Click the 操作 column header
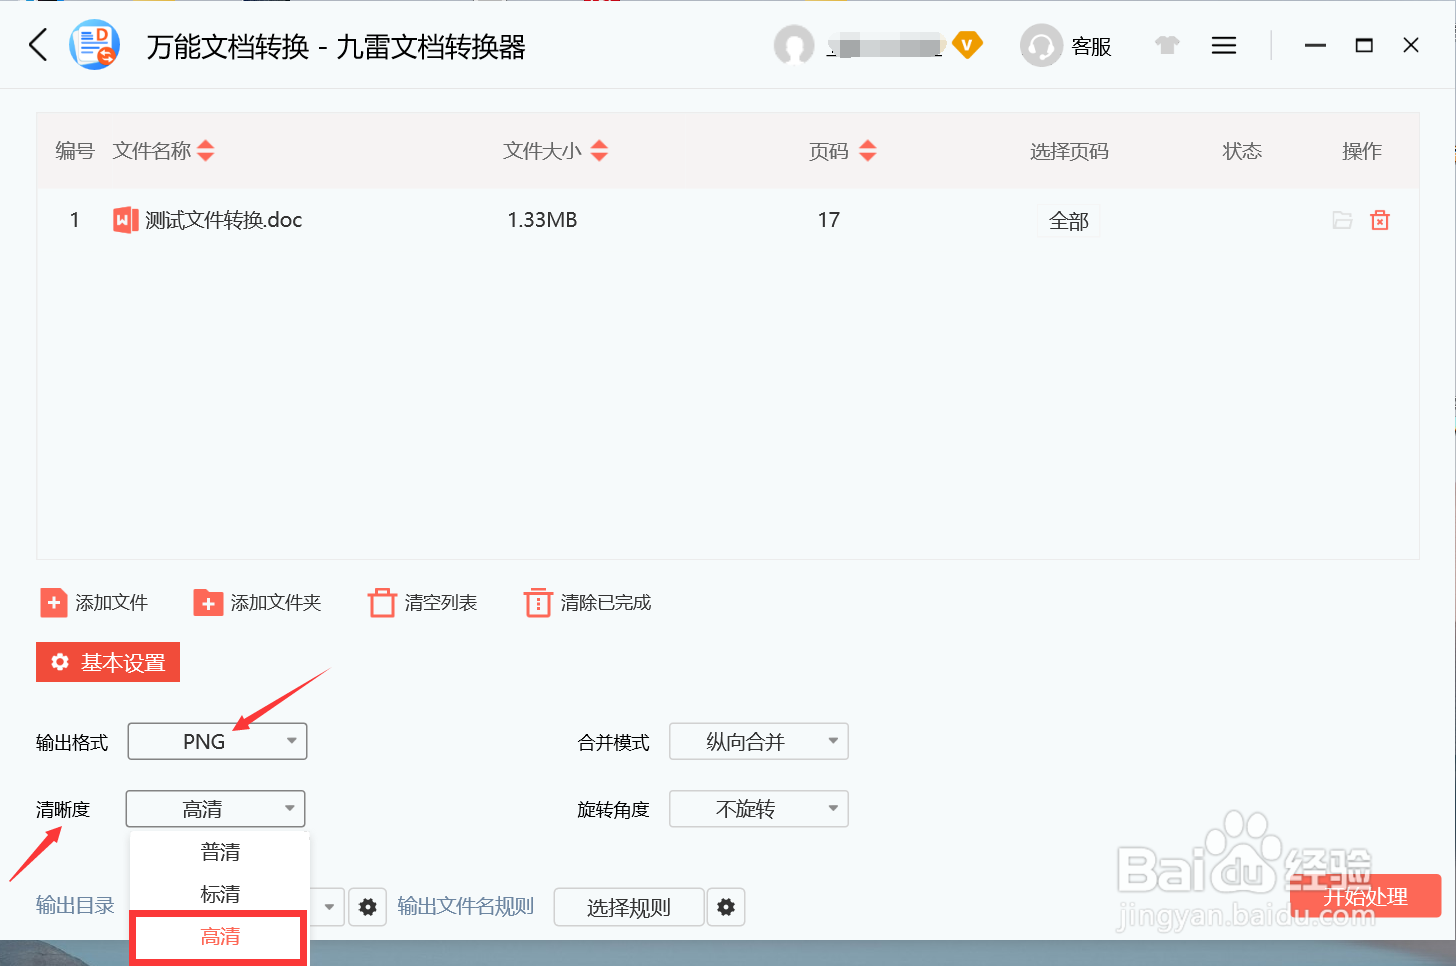Viewport: 1456px width, 966px height. (1362, 151)
